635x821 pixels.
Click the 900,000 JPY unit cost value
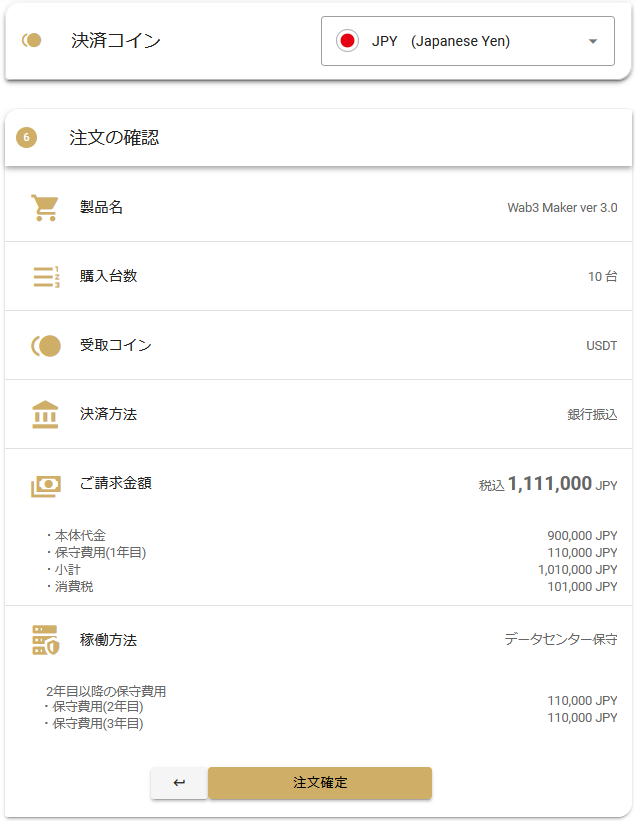pos(582,536)
